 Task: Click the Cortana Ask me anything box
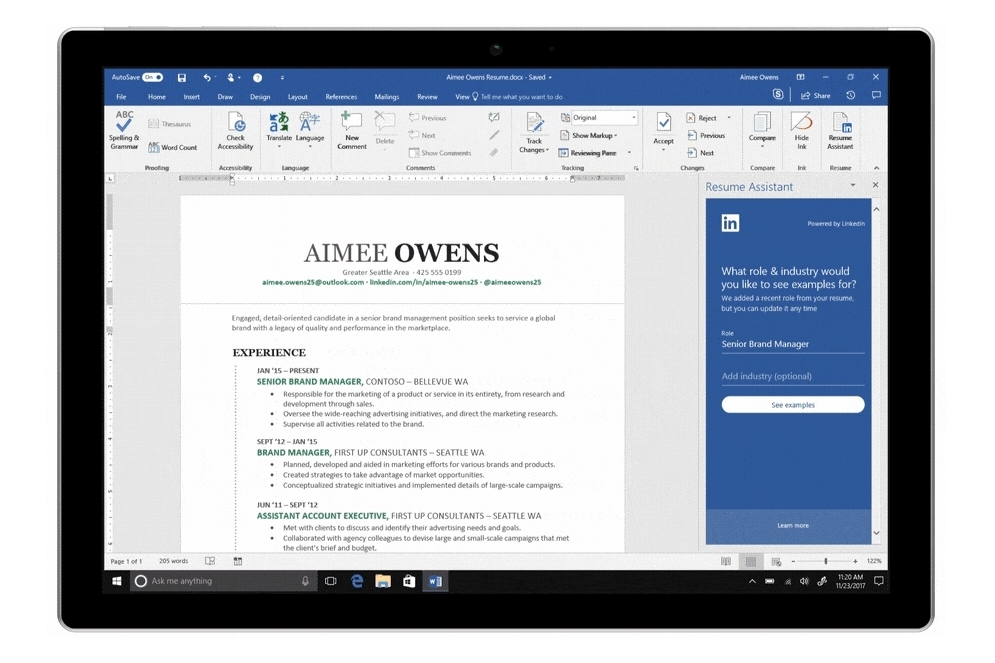223,581
